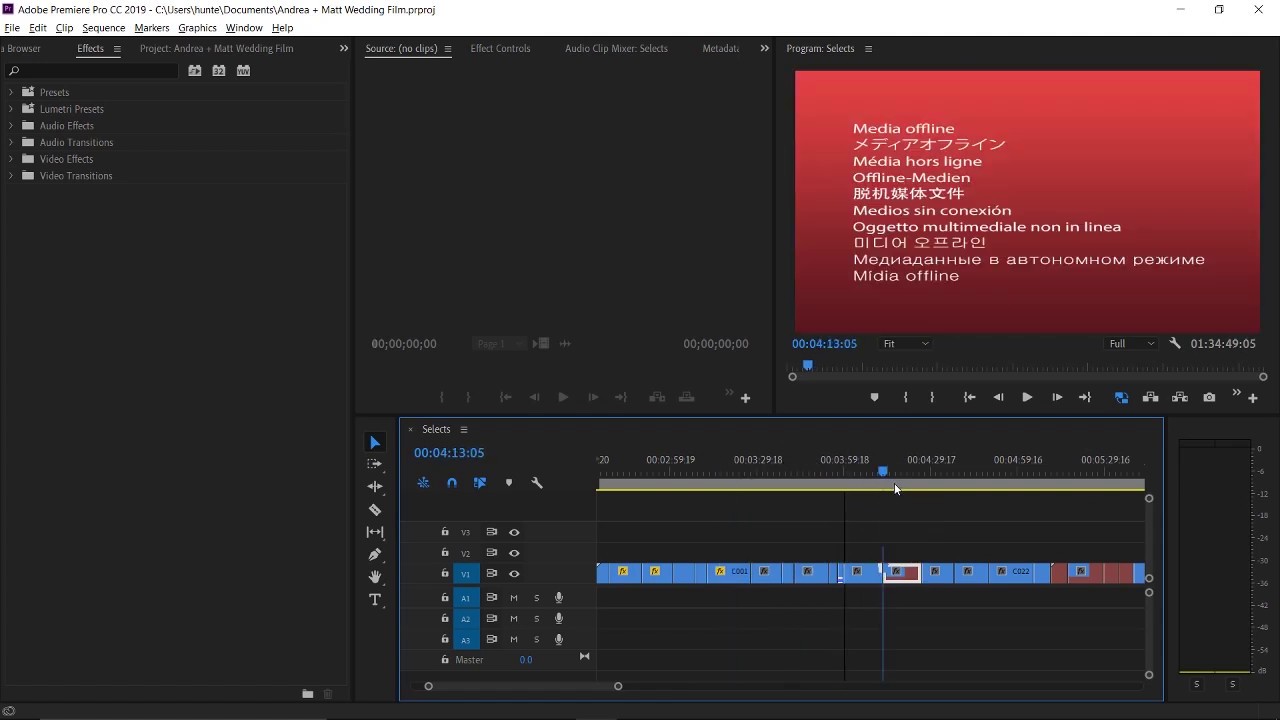Expand the Video Effects folder

pos(11,159)
